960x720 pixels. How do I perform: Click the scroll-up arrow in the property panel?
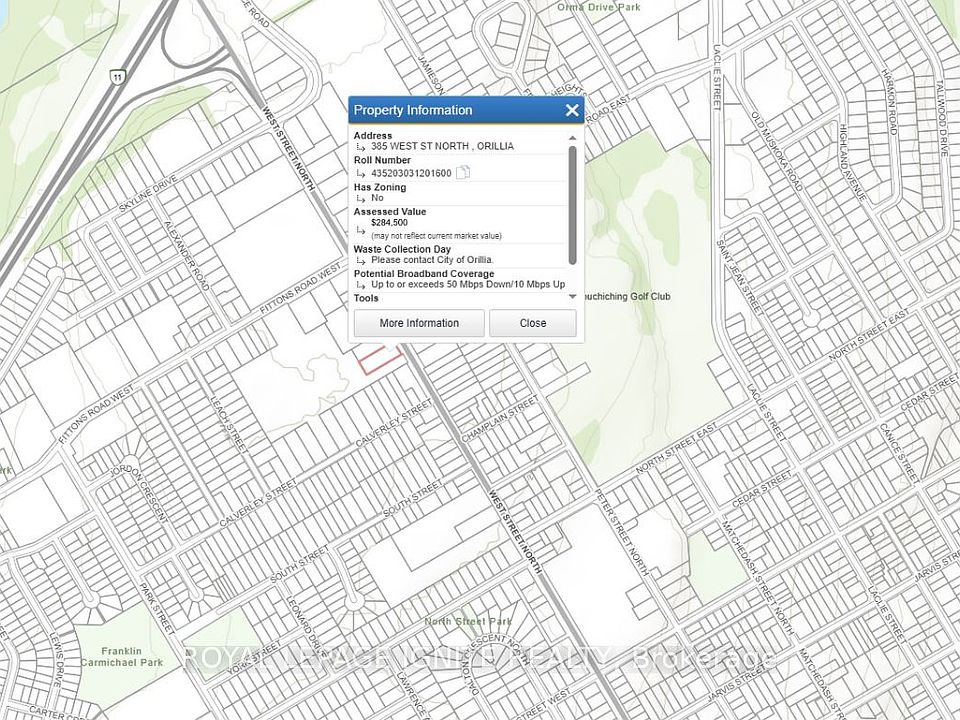click(x=573, y=137)
